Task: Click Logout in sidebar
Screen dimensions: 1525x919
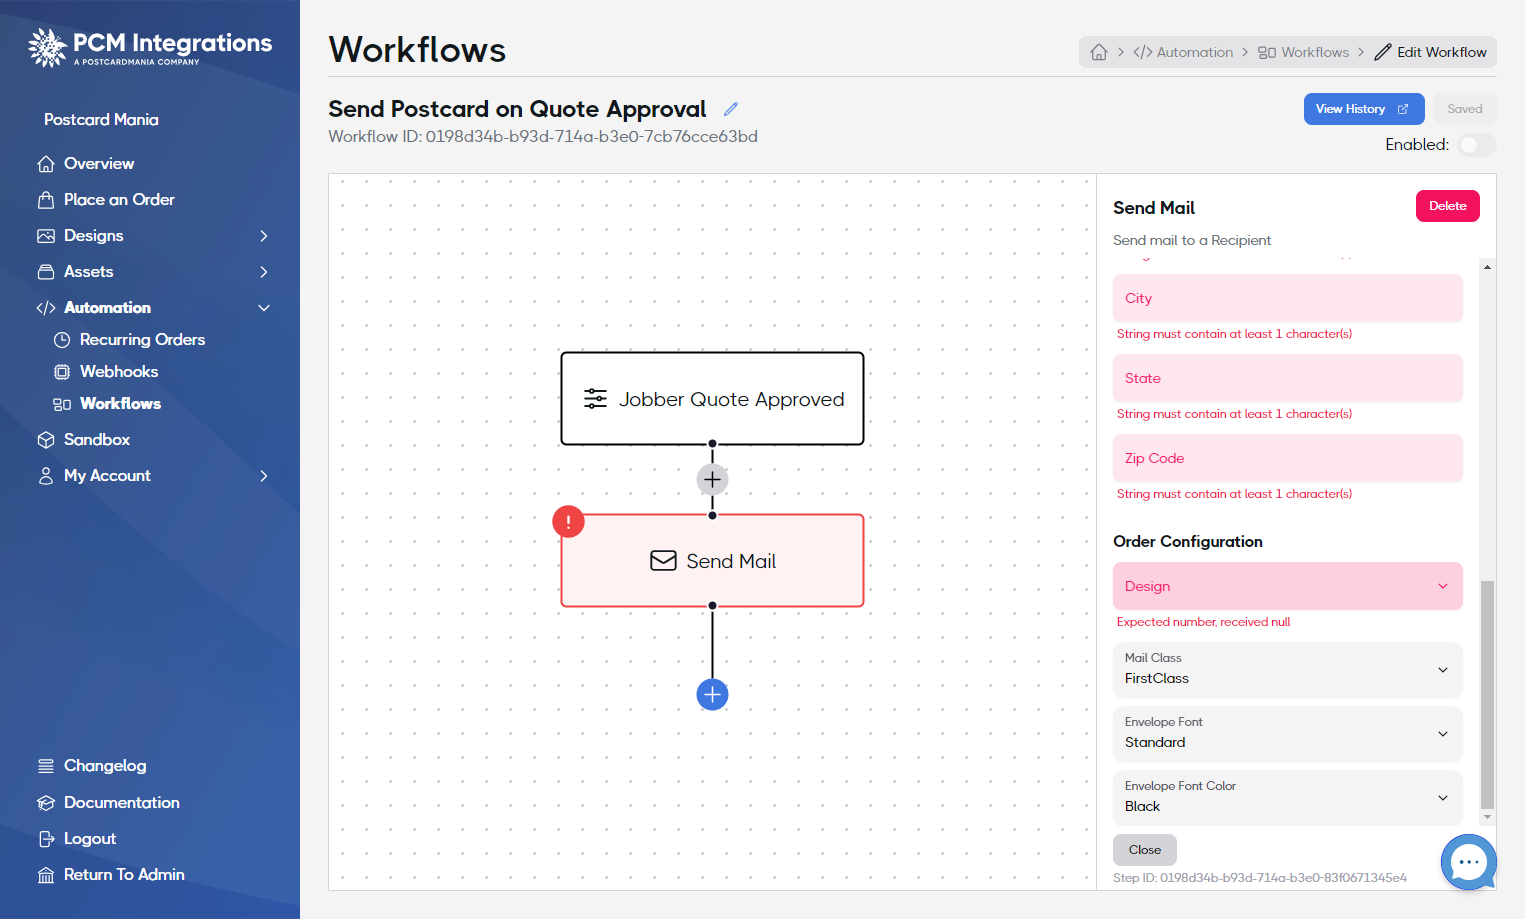Action: click(89, 839)
